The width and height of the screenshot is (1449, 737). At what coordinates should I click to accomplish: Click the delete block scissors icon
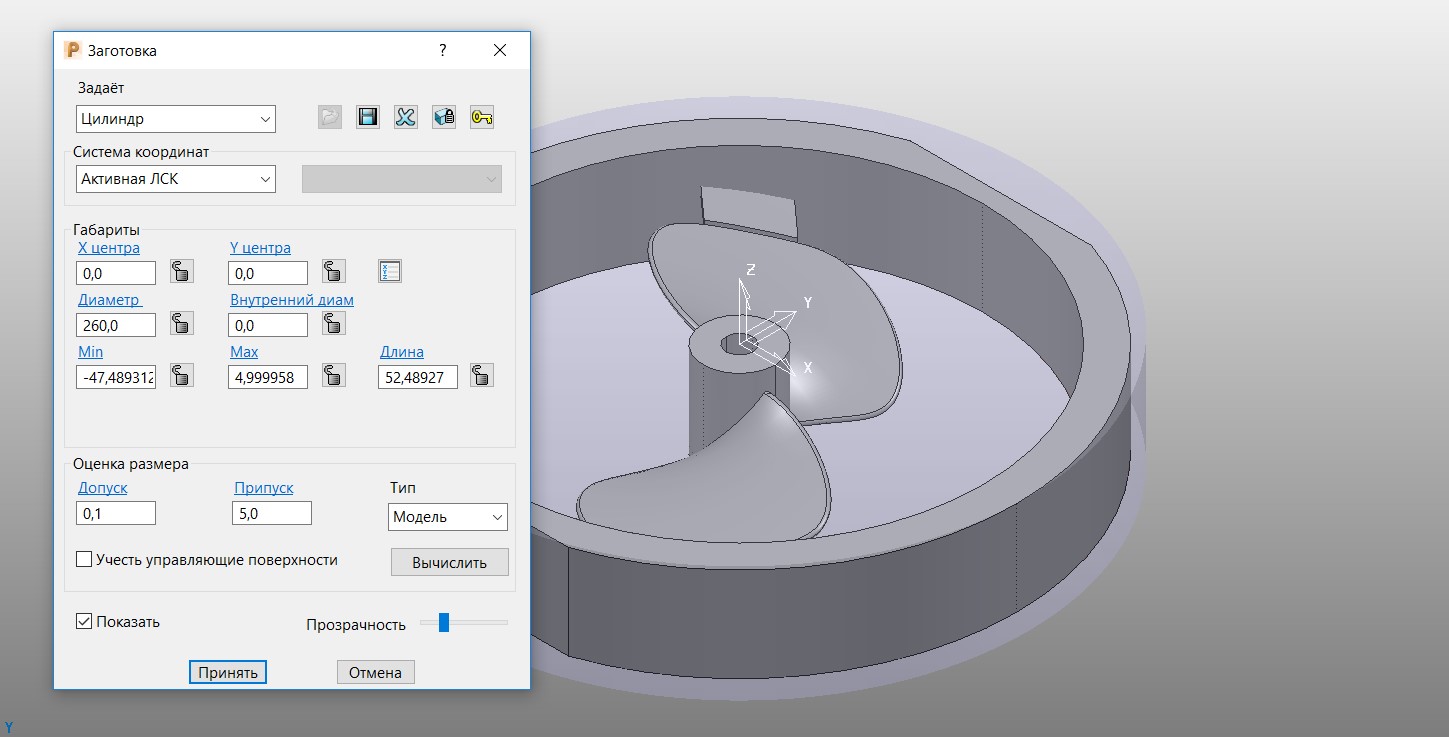point(405,118)
